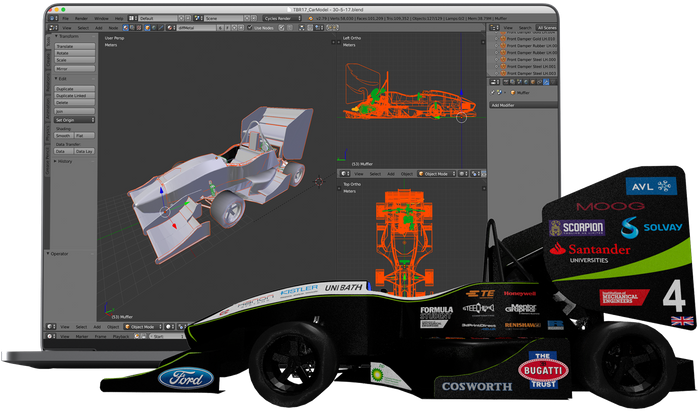Switch to Object properties tab icon

tap(533, 82)
